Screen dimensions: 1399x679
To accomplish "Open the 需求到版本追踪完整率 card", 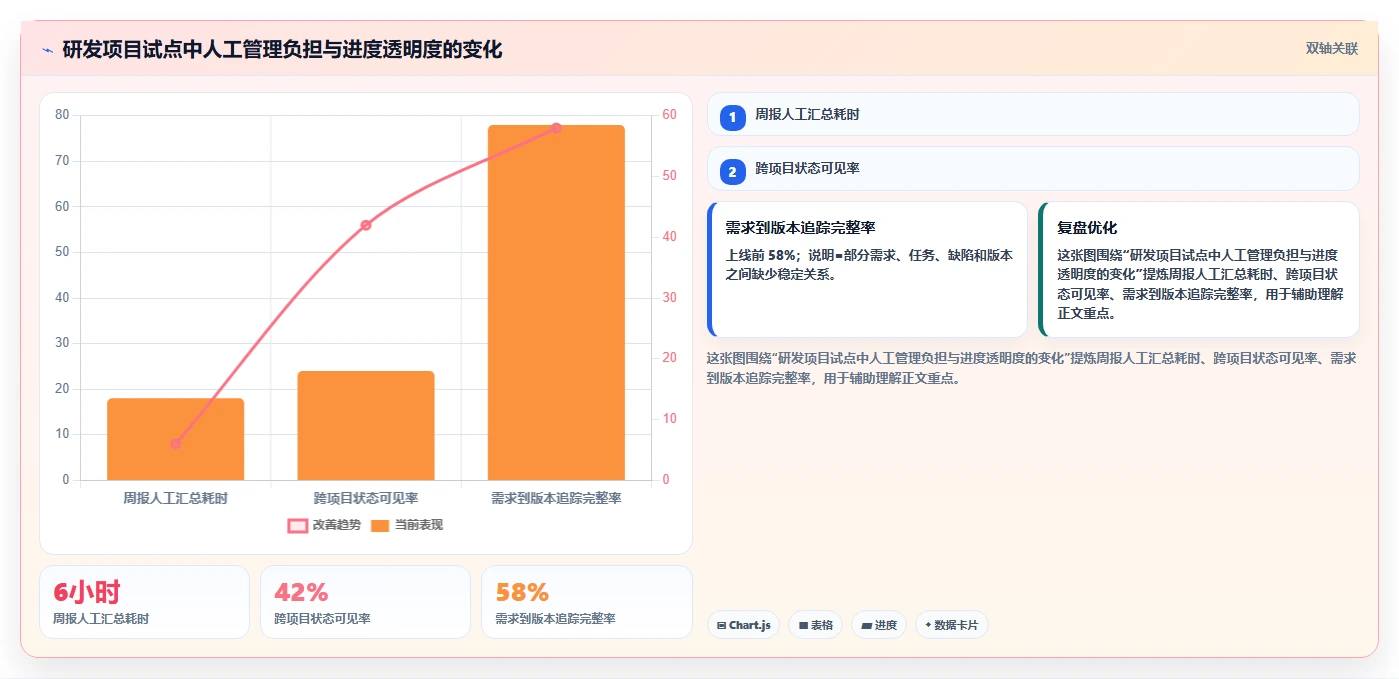I will (867, 270).
